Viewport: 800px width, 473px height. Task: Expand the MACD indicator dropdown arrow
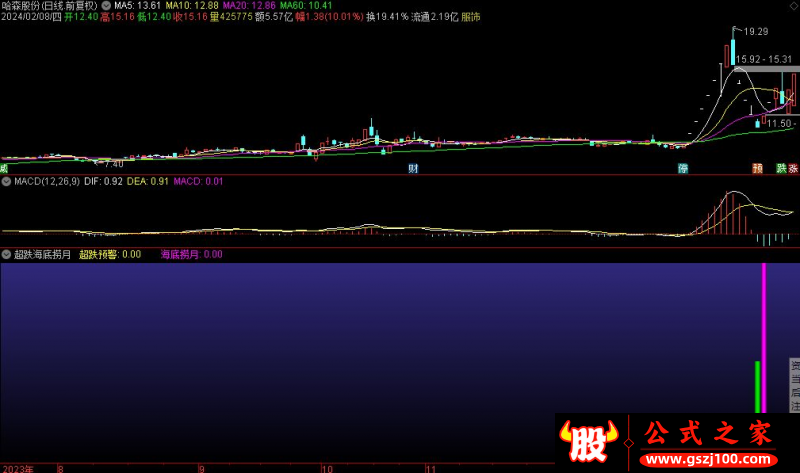point(6,182)
